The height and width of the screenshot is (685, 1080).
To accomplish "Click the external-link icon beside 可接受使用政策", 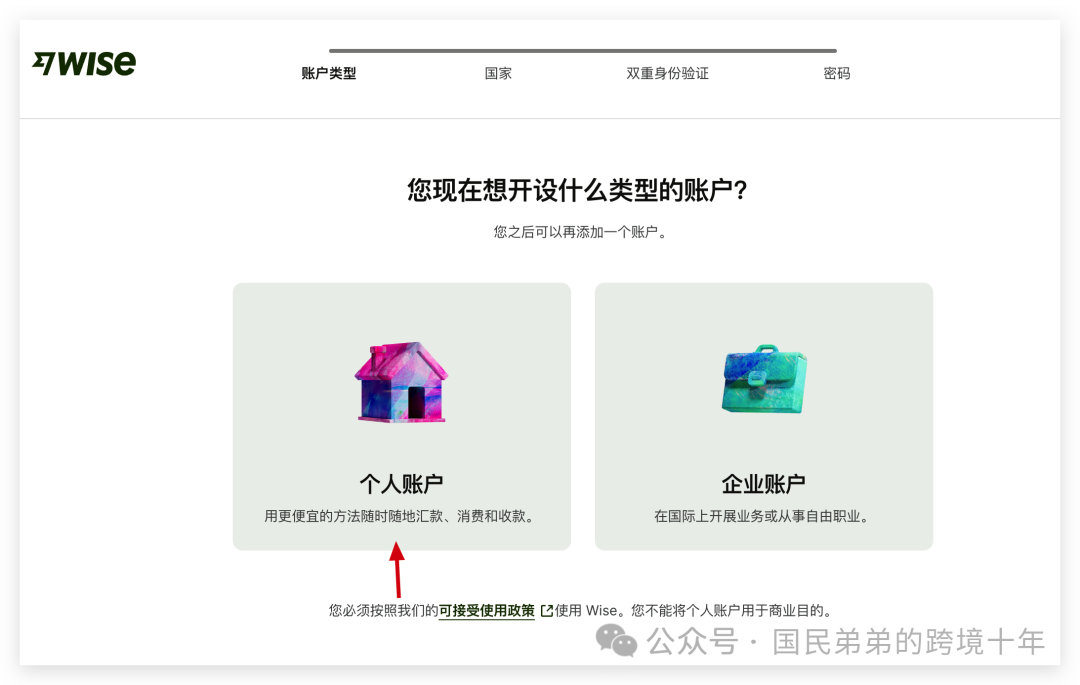I will pyautogui.click(x=546, y=609).
